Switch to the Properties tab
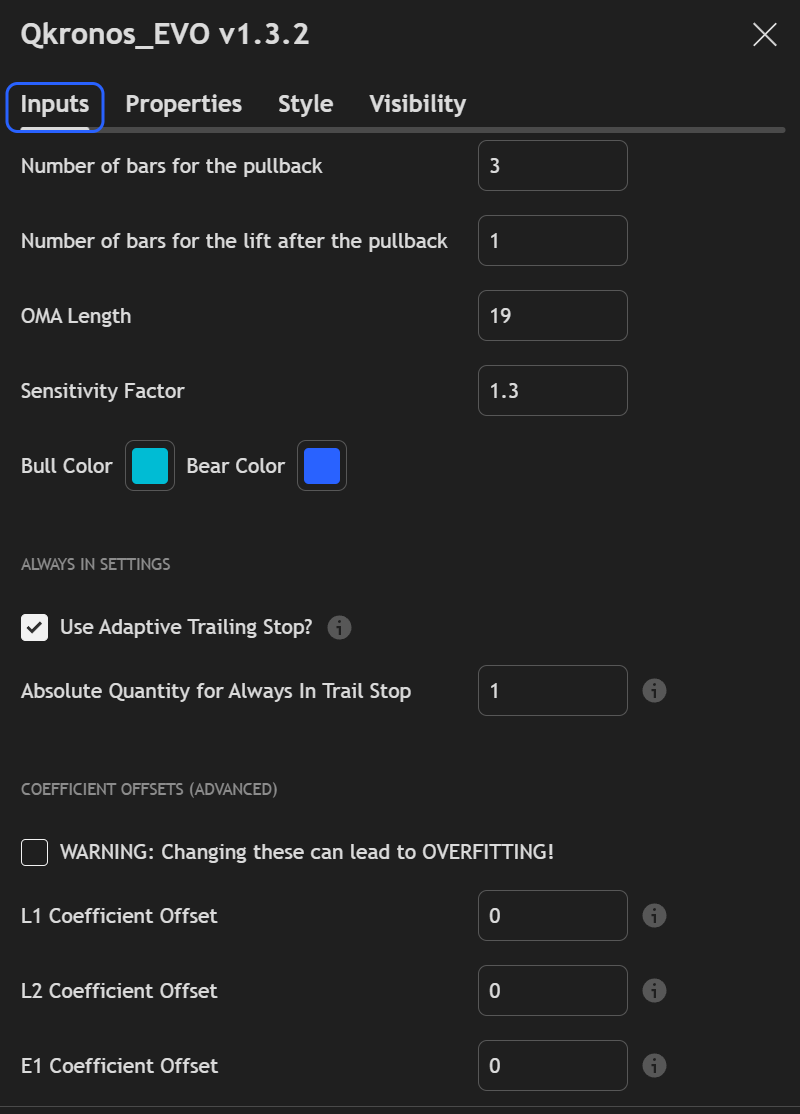The image size is (800, 1114). [183, 104]
